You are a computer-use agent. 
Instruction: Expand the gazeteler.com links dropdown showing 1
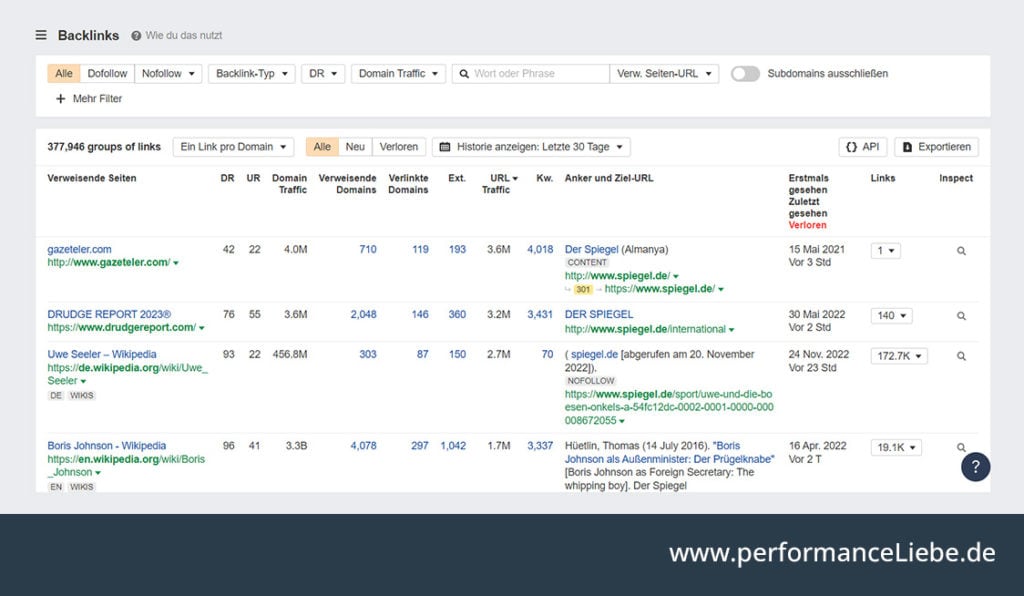pyautogui.click(x=886, y=251)
